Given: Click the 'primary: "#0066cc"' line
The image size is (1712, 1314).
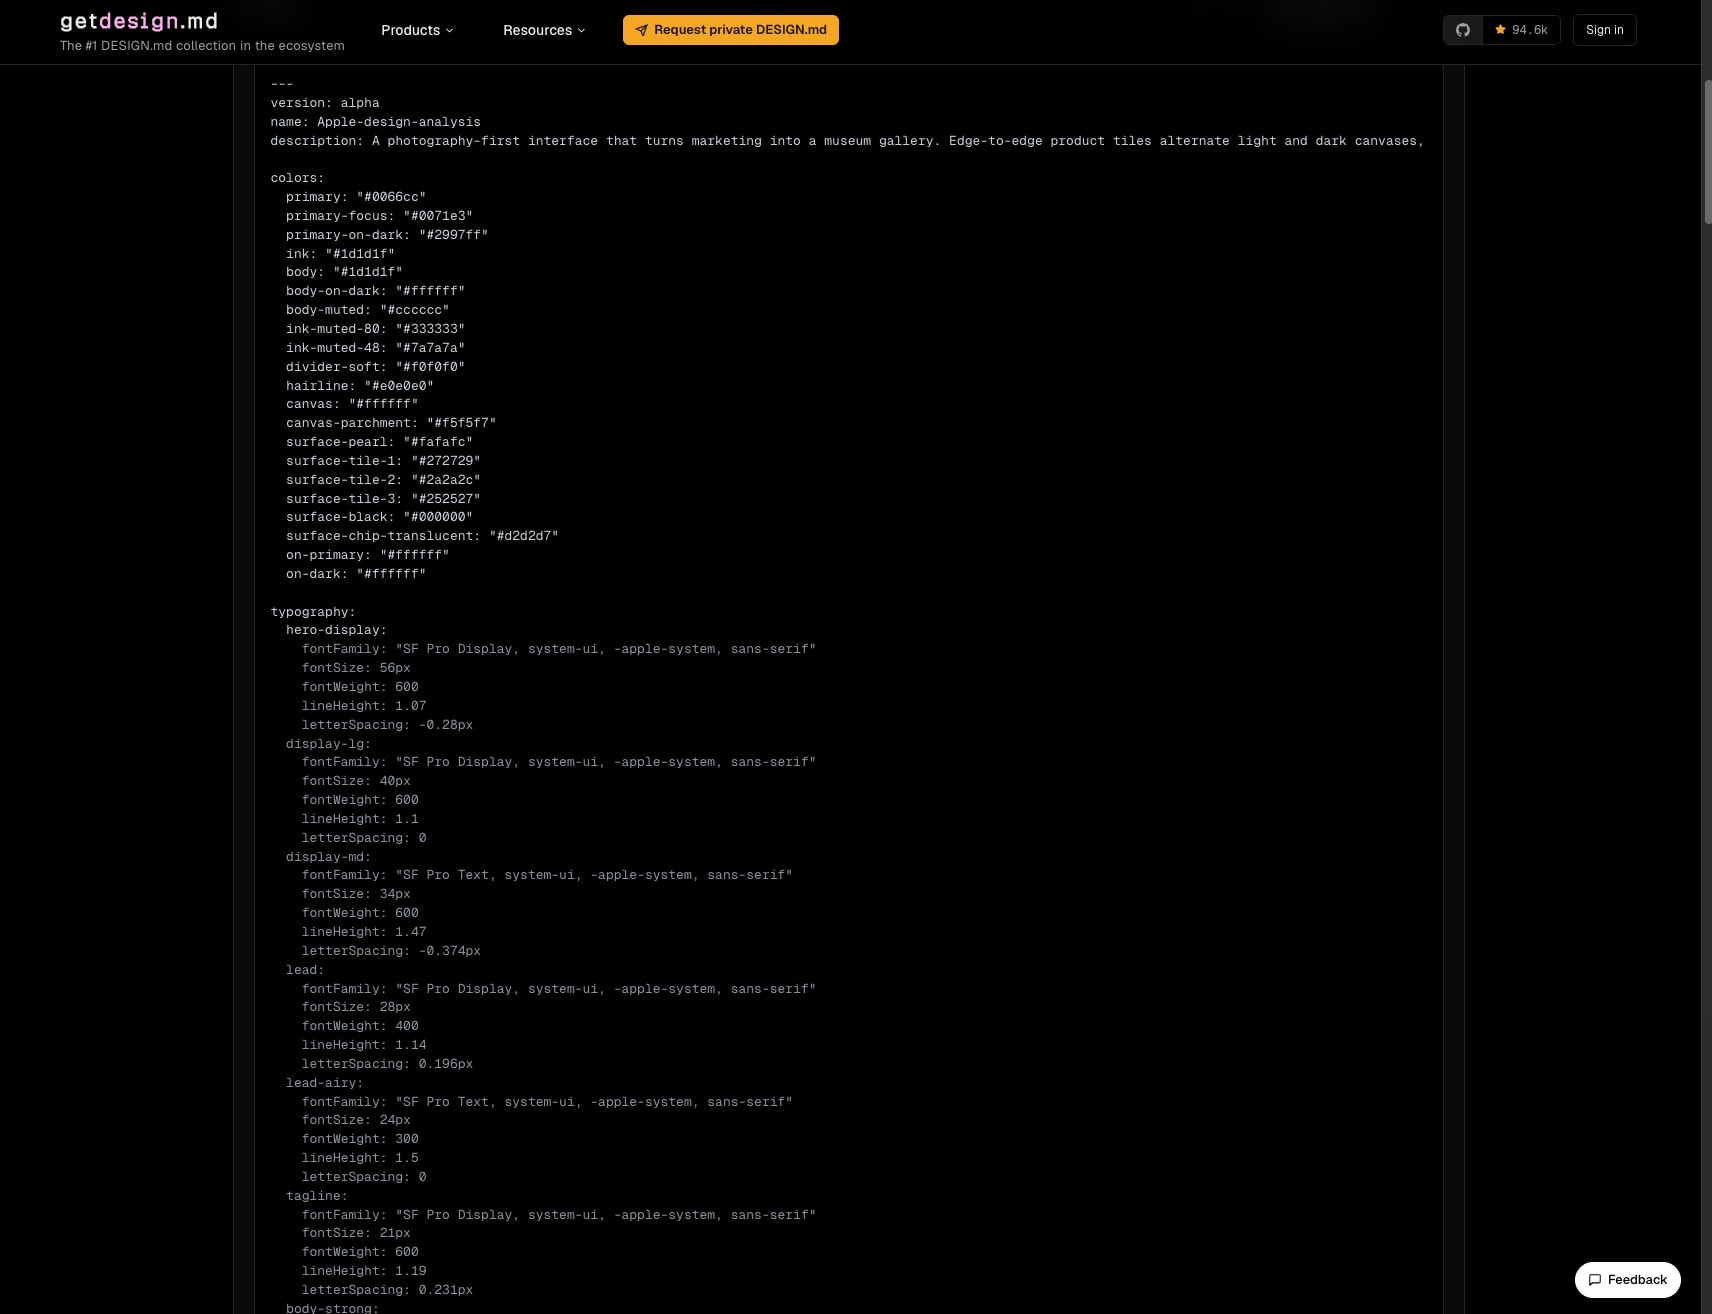Looking at the screenshot, I should [x=356, y=197].
